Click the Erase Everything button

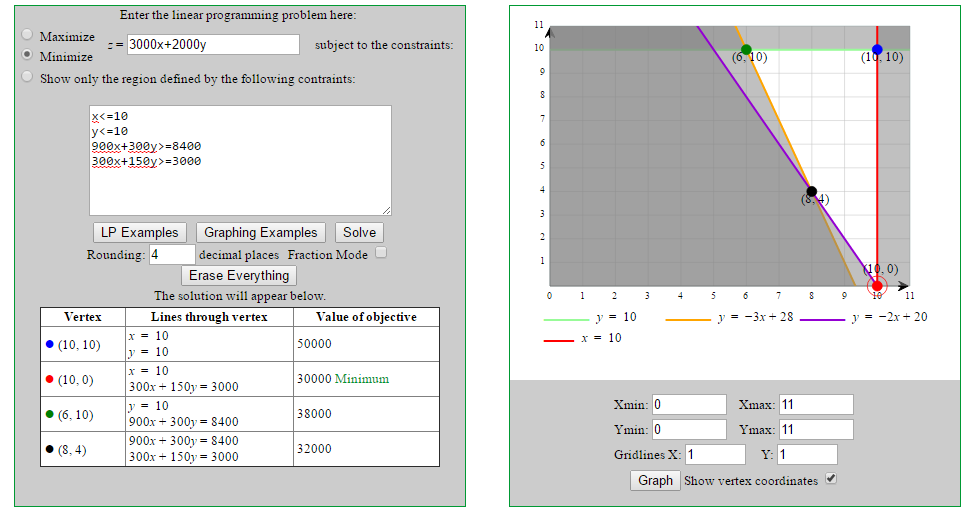[x=239, y=275]
